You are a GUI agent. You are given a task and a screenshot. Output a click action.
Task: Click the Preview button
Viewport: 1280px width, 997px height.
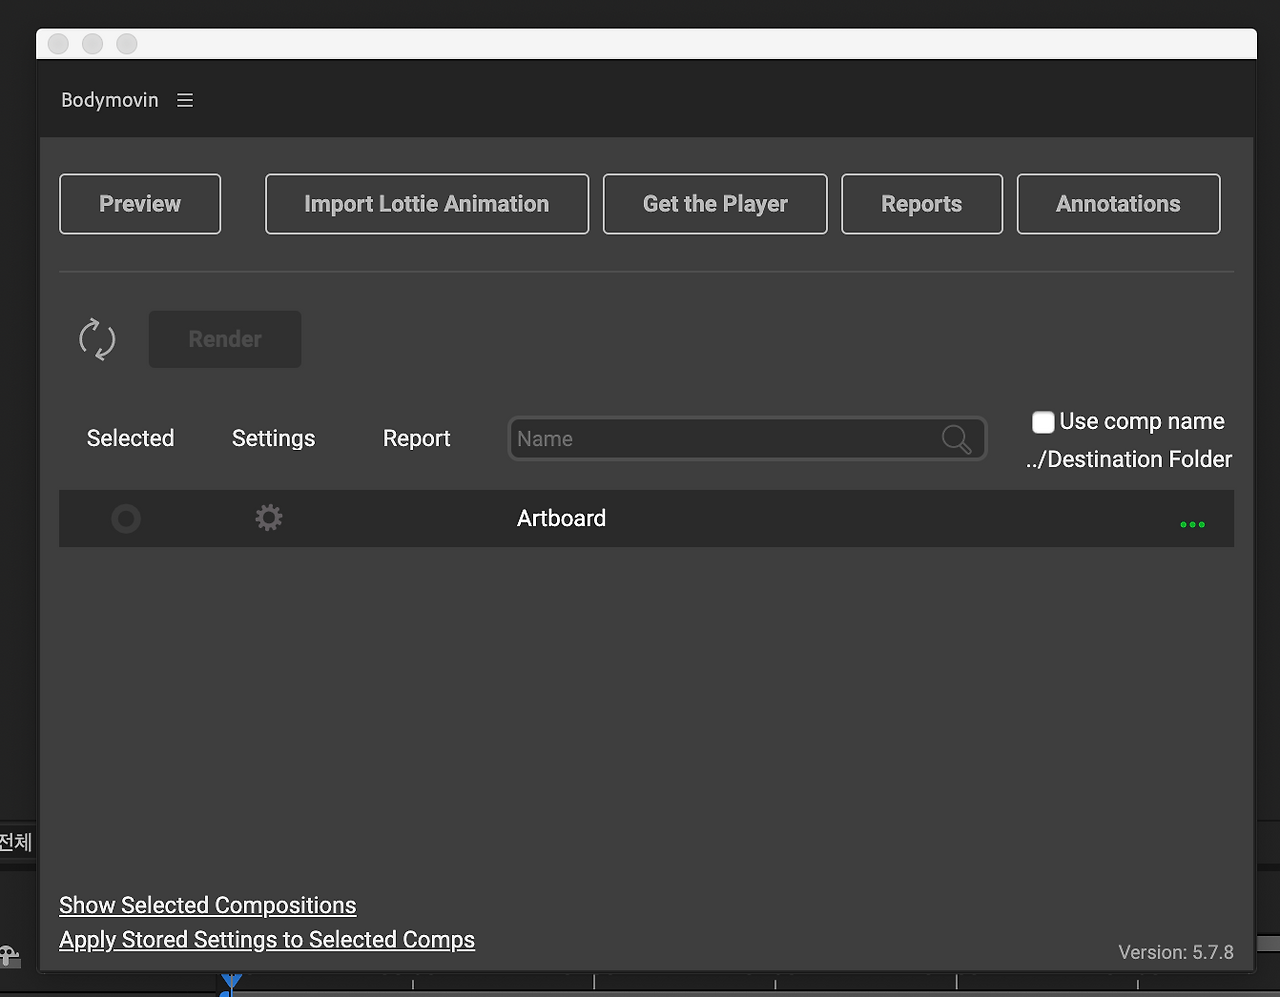[140, 204]
